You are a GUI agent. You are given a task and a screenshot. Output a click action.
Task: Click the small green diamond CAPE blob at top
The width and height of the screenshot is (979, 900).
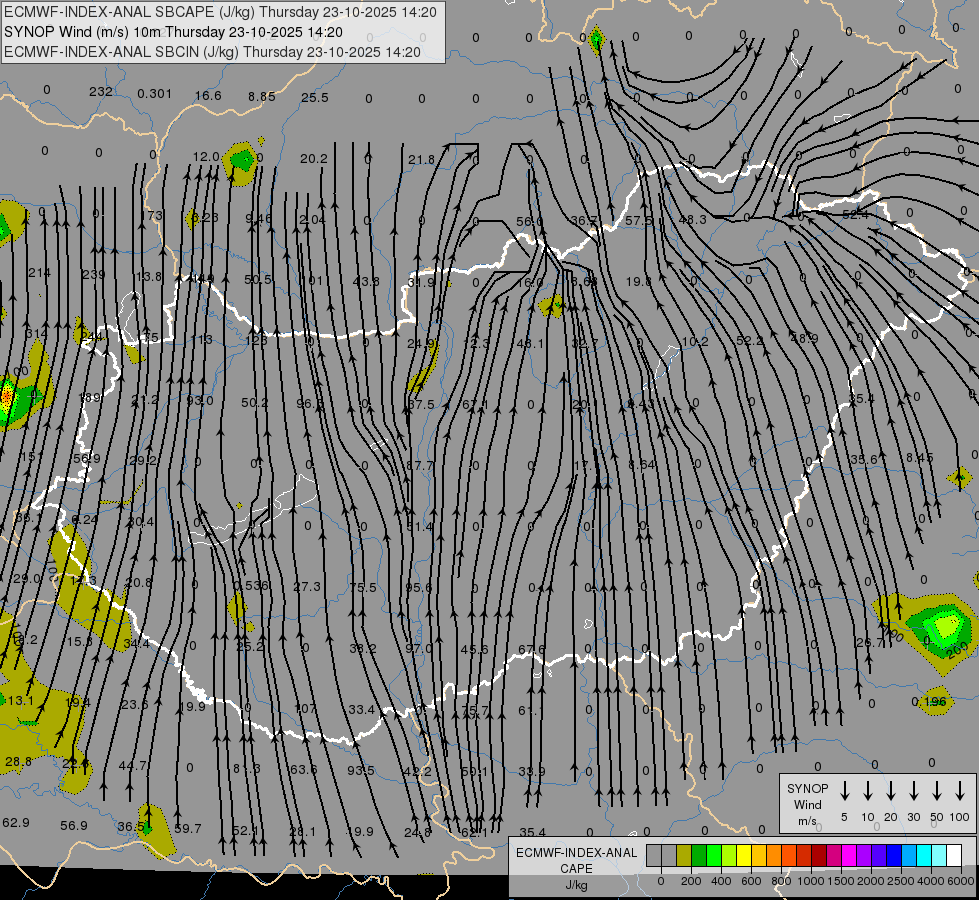[596, 40]
